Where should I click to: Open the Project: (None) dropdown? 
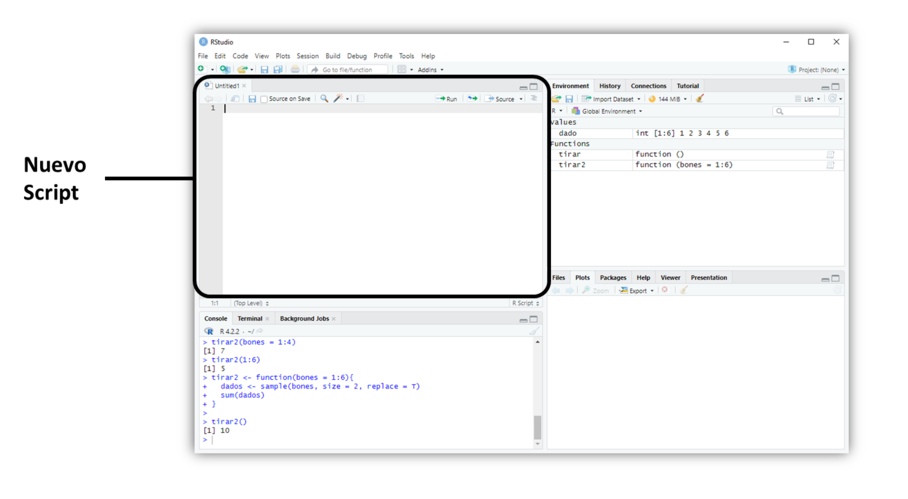[816, 70]
